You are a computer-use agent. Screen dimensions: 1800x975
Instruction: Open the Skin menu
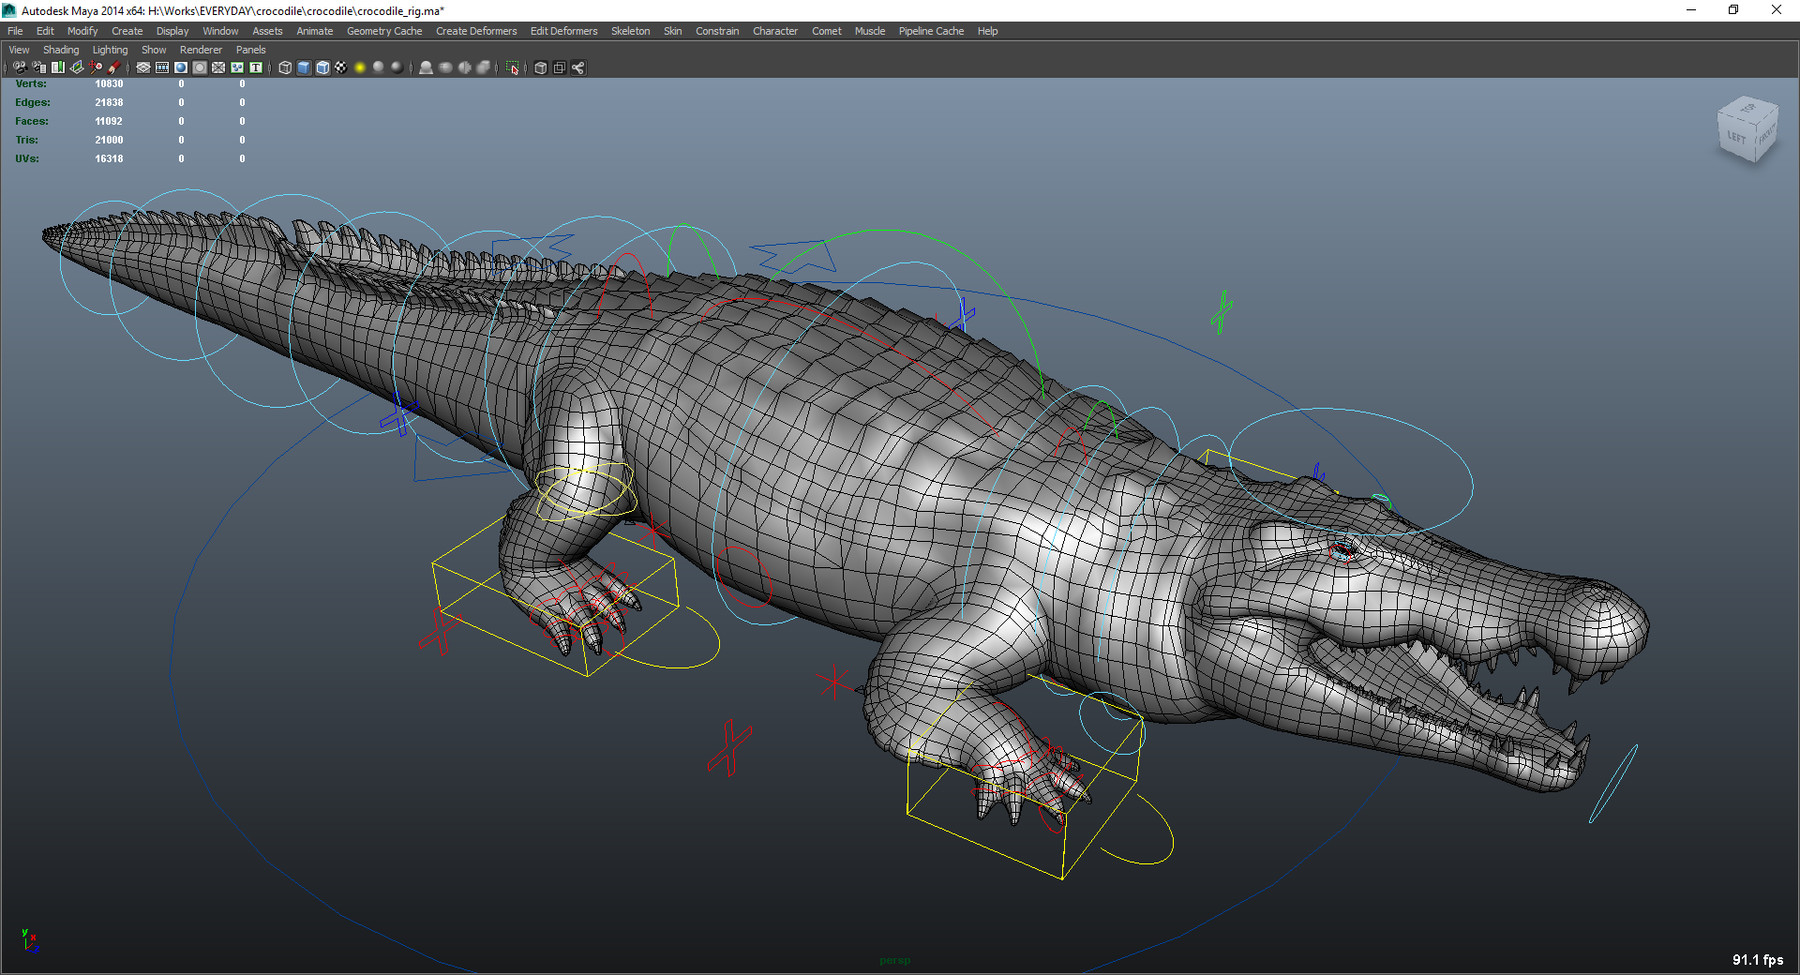point(671,31)
